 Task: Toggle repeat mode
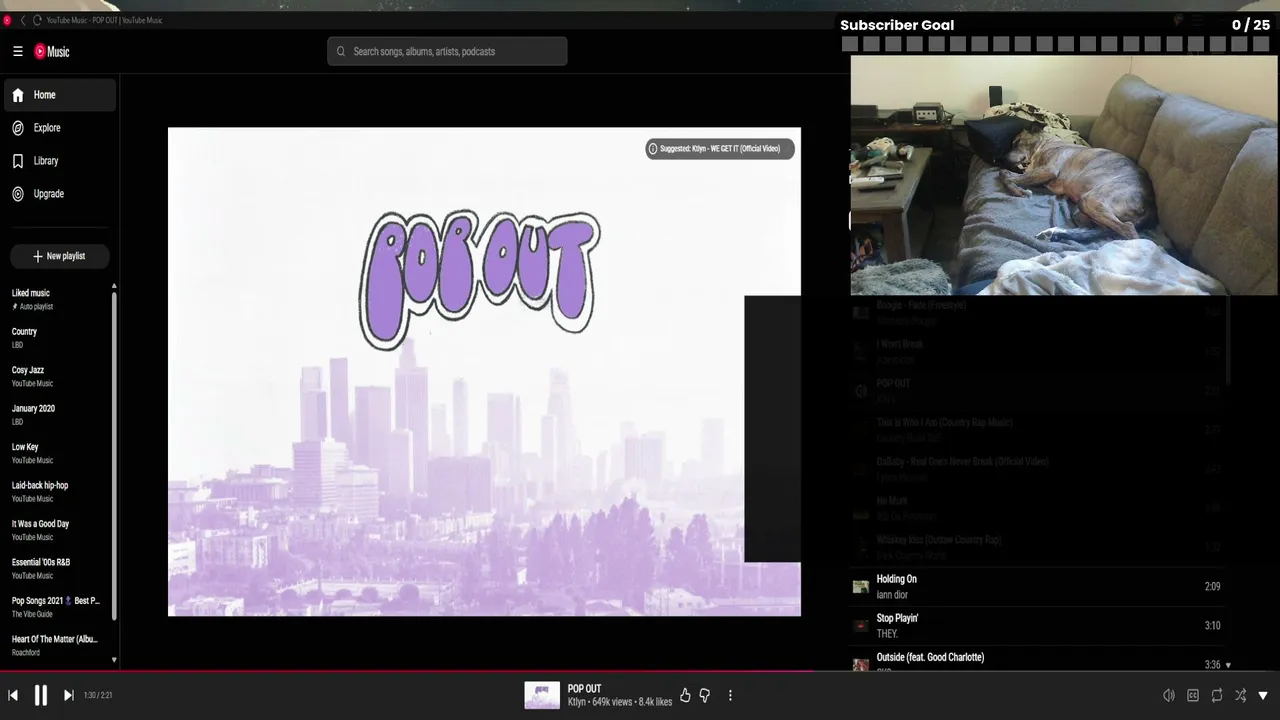(x=1217, y=695)
